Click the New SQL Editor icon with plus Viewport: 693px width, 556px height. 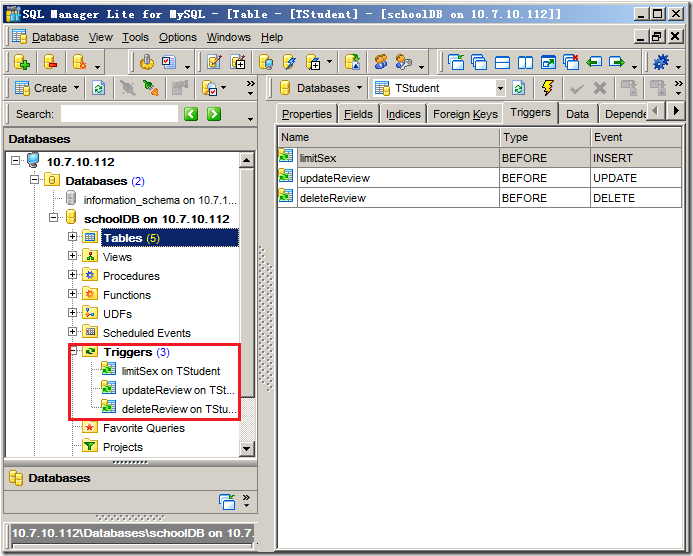click(238, 62)
